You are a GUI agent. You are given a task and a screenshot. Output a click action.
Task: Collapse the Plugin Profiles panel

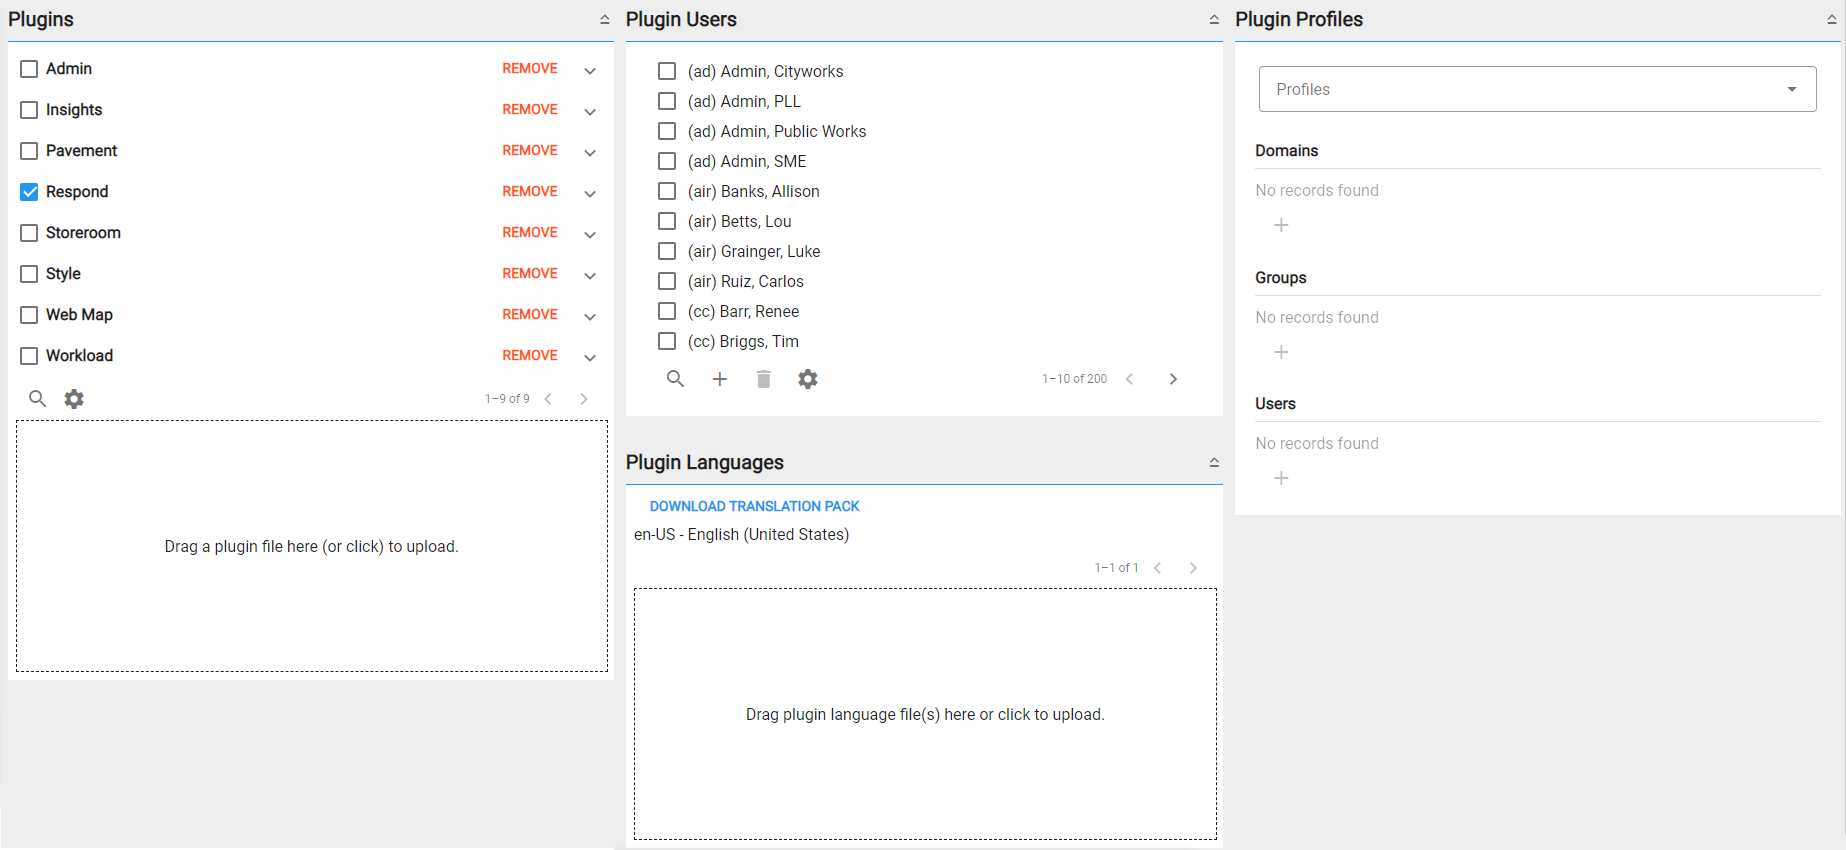(x=1831, y=19)
